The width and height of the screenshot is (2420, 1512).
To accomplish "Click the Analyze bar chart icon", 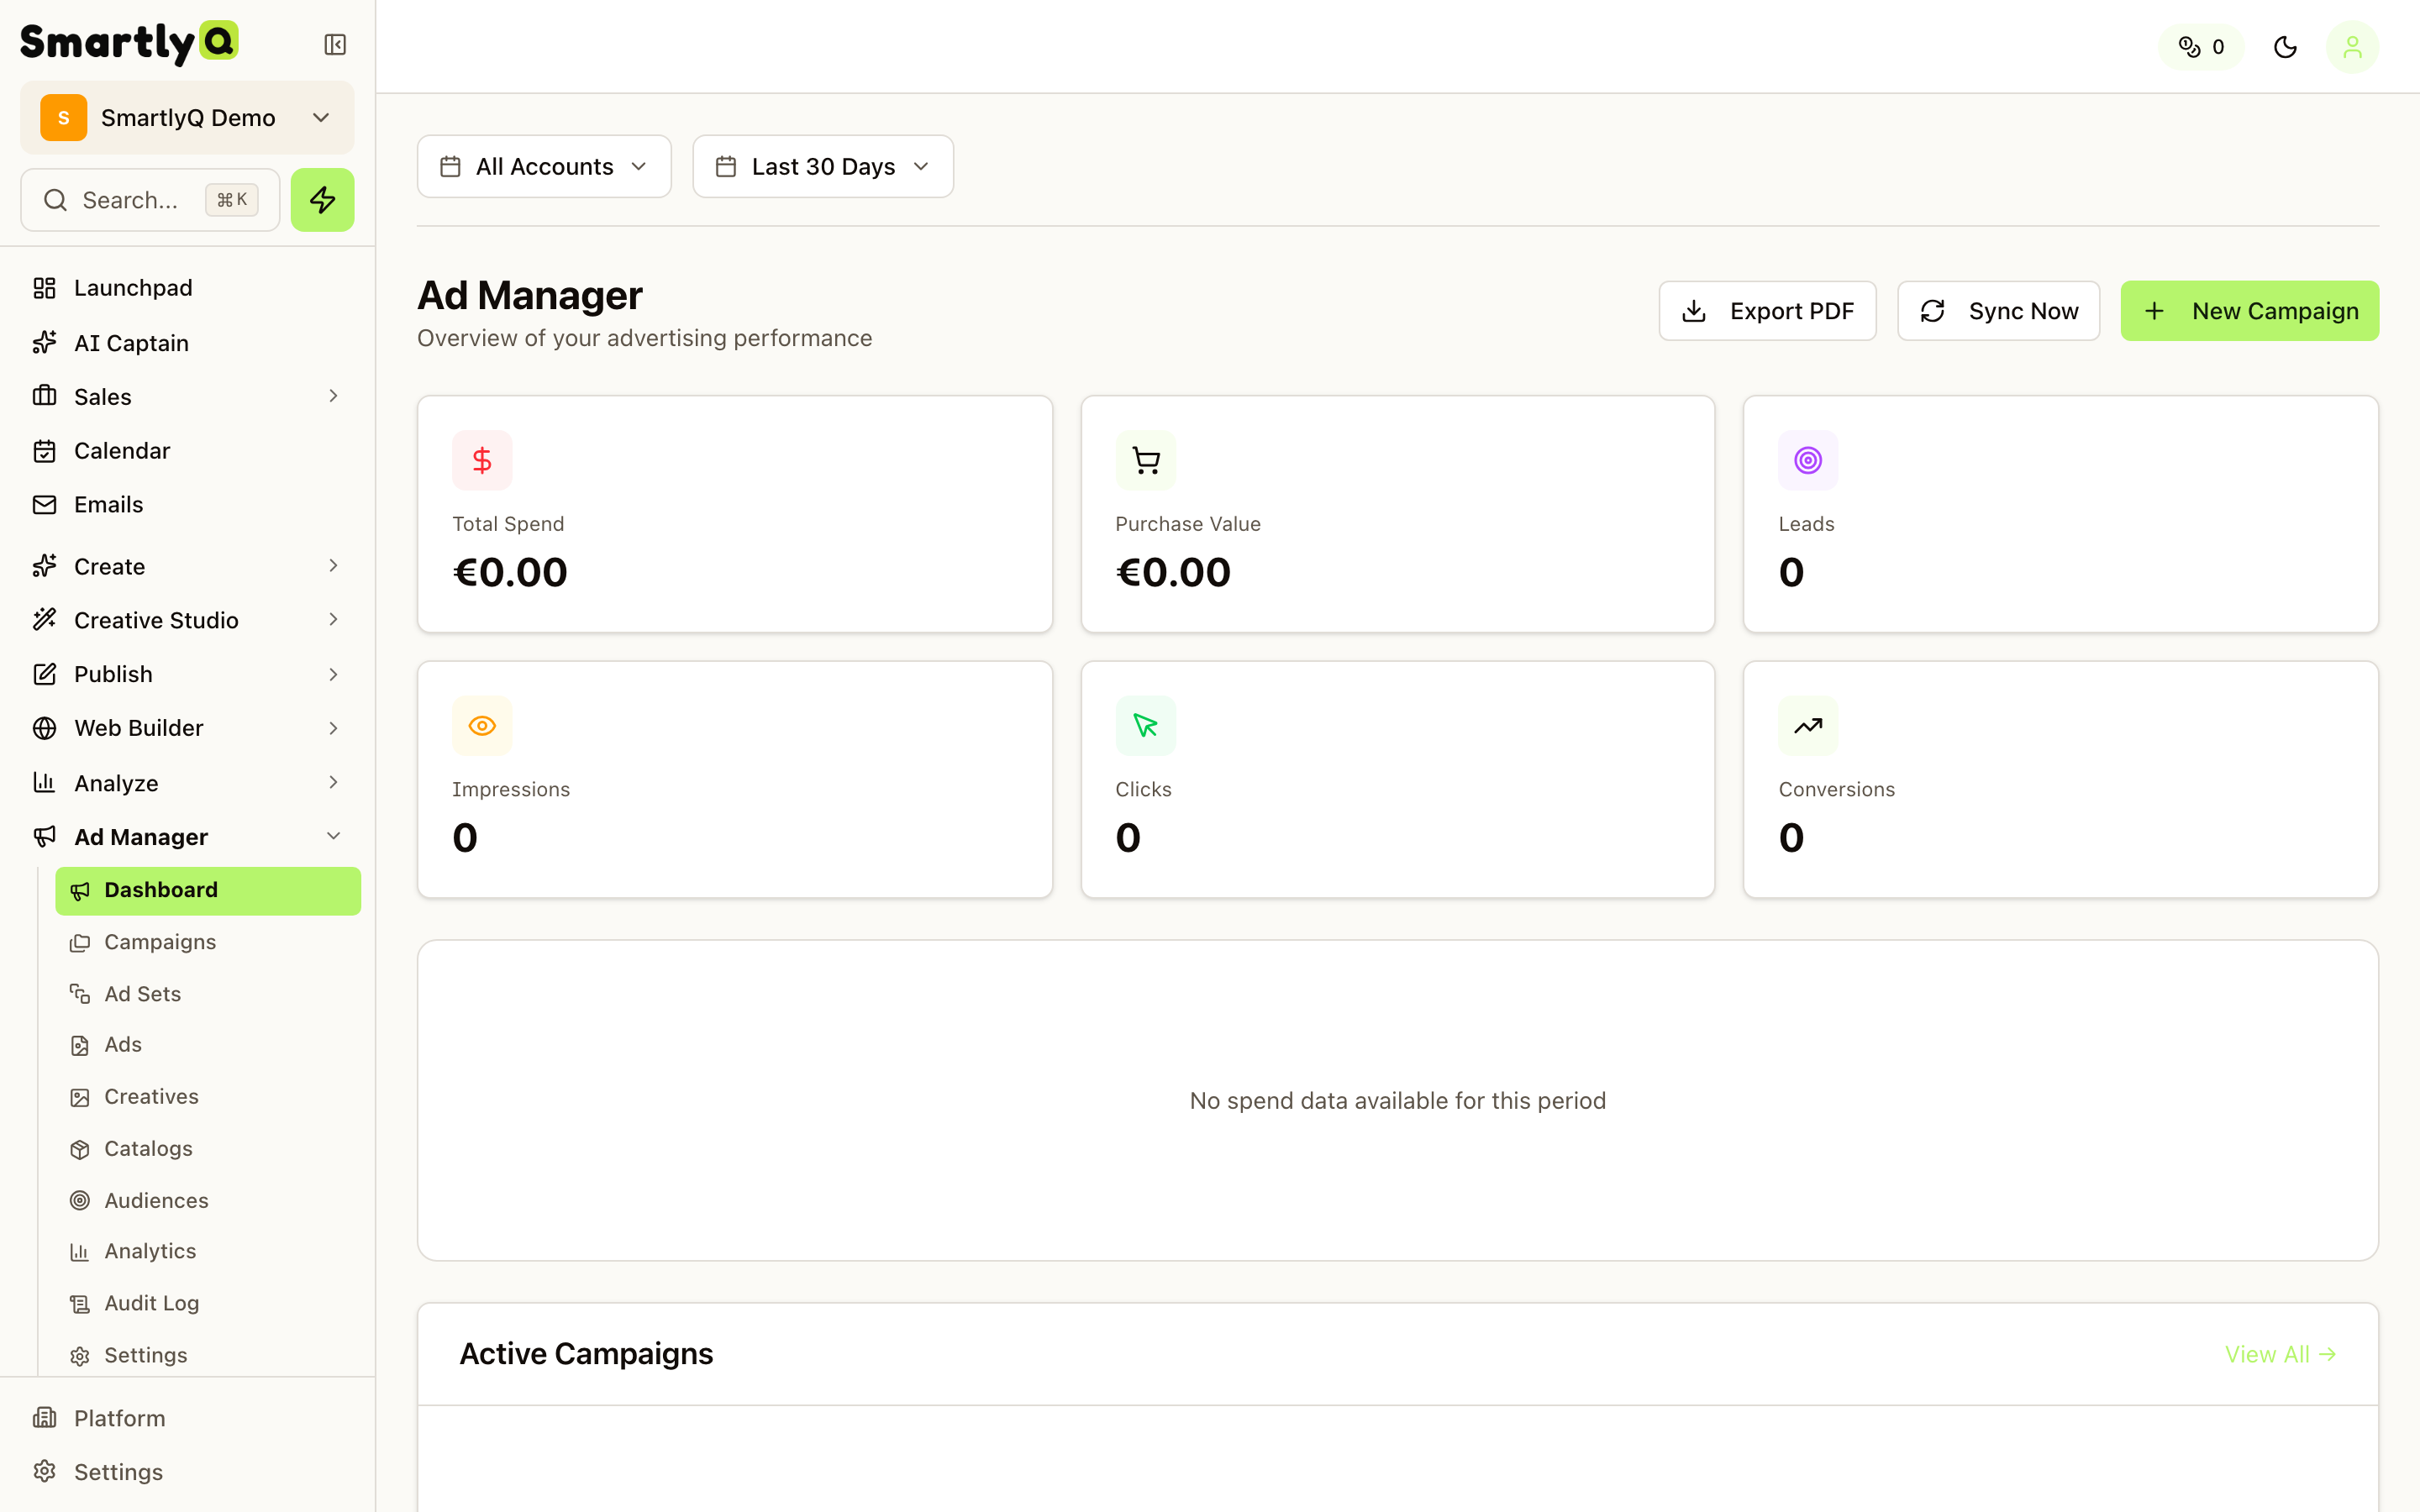I will pos(44,782).
